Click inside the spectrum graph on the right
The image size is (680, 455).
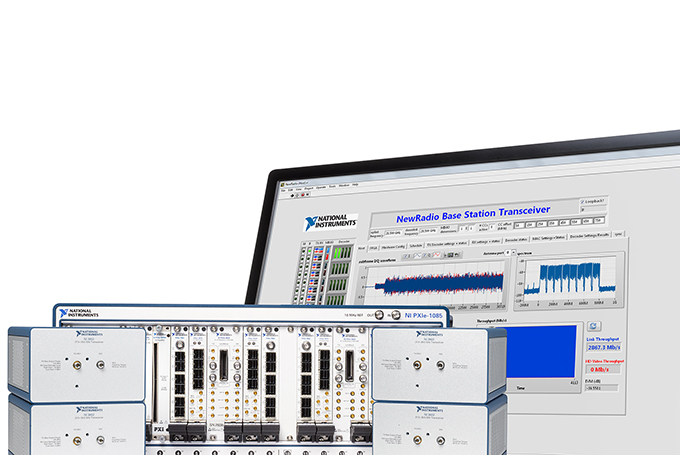[570, 278]
